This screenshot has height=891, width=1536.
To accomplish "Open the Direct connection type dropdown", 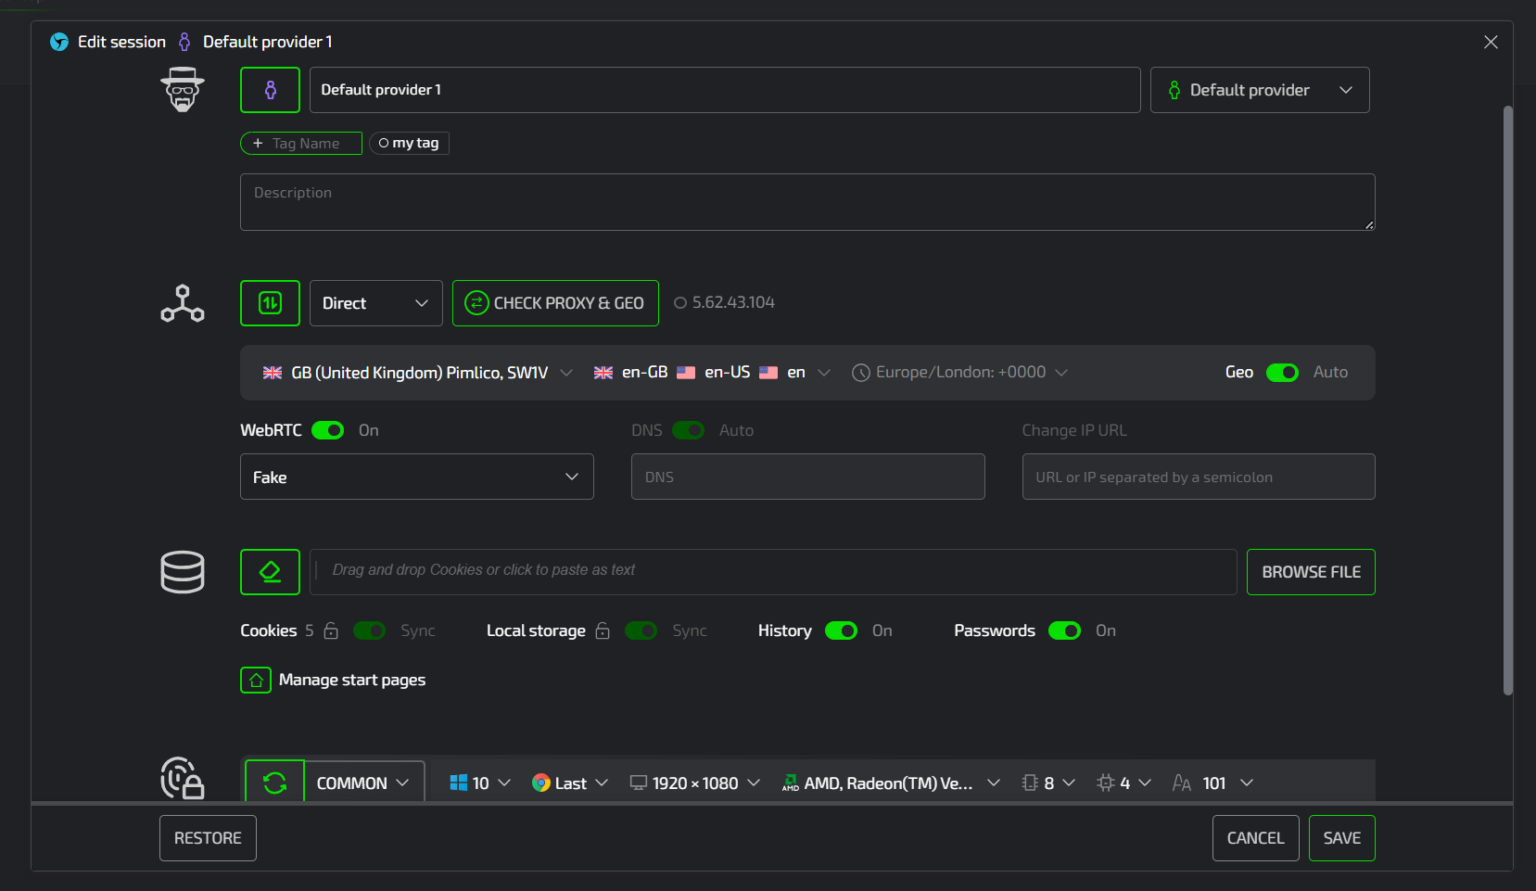I will (x=375, y=303).
